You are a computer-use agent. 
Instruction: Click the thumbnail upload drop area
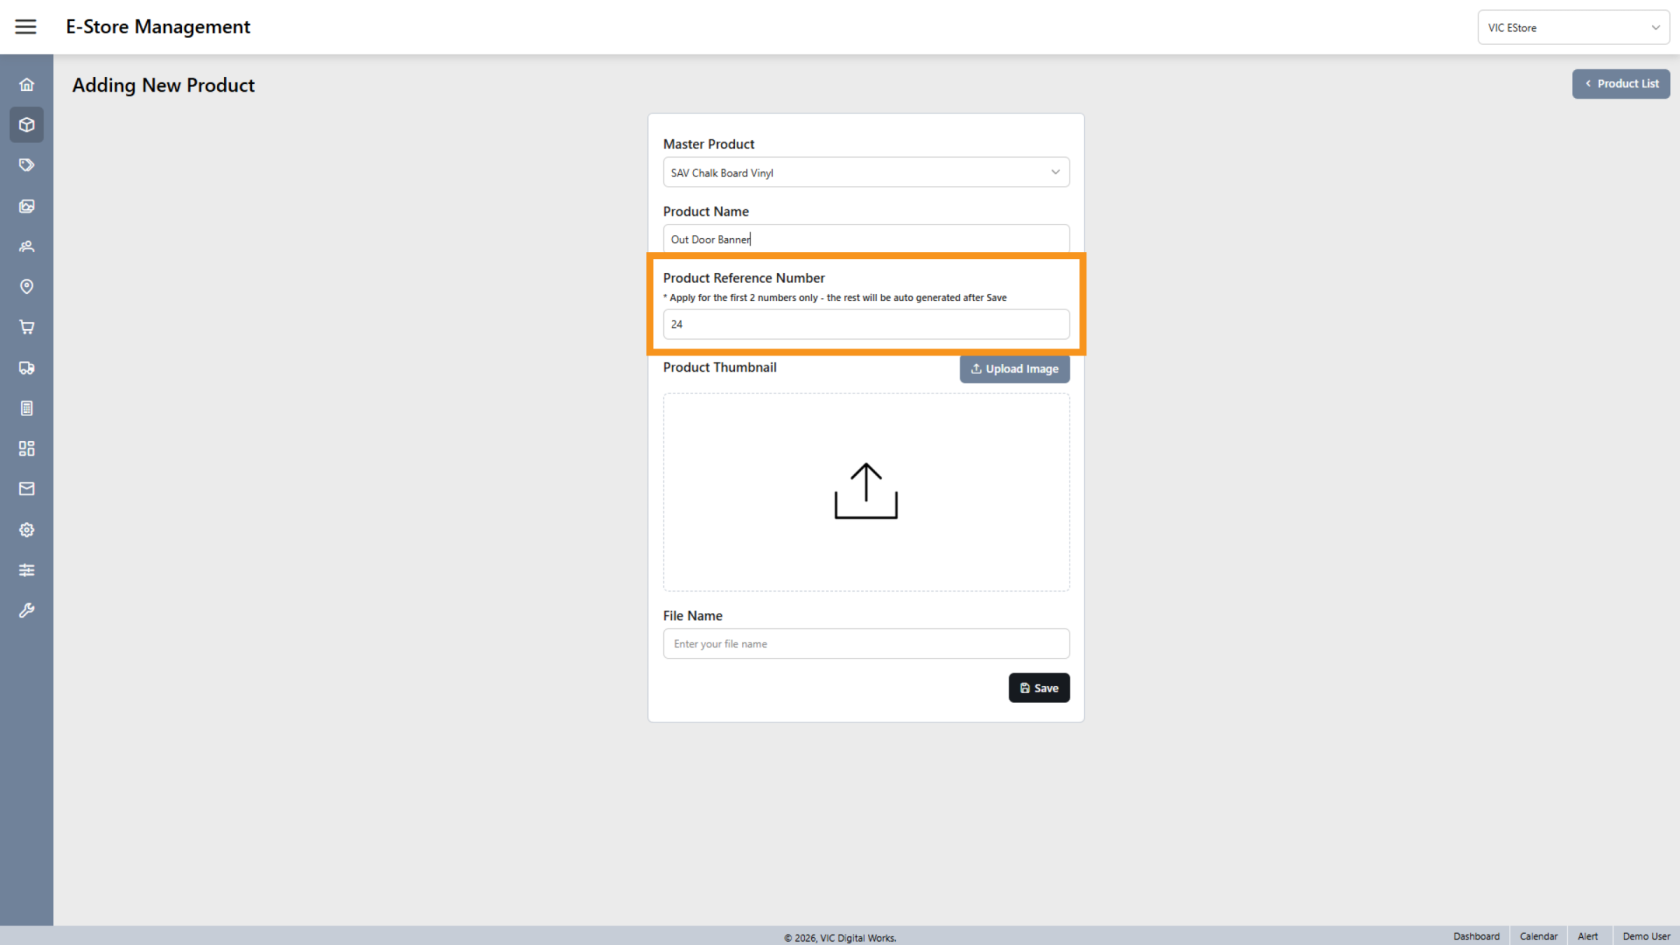pyautogui.click(x=865, y=492)
